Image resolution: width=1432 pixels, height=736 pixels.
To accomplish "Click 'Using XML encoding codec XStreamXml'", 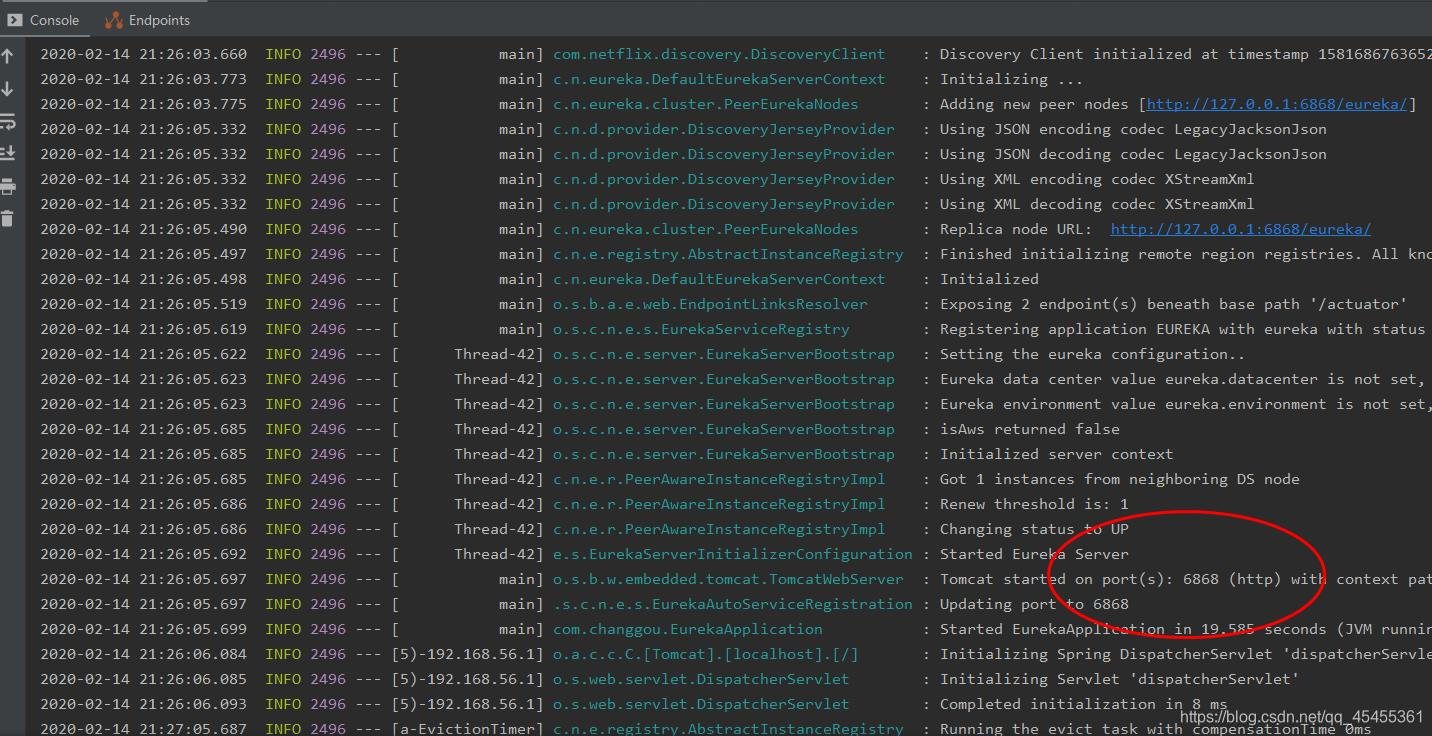I will pyautogui.click(x=1097, y=179).
